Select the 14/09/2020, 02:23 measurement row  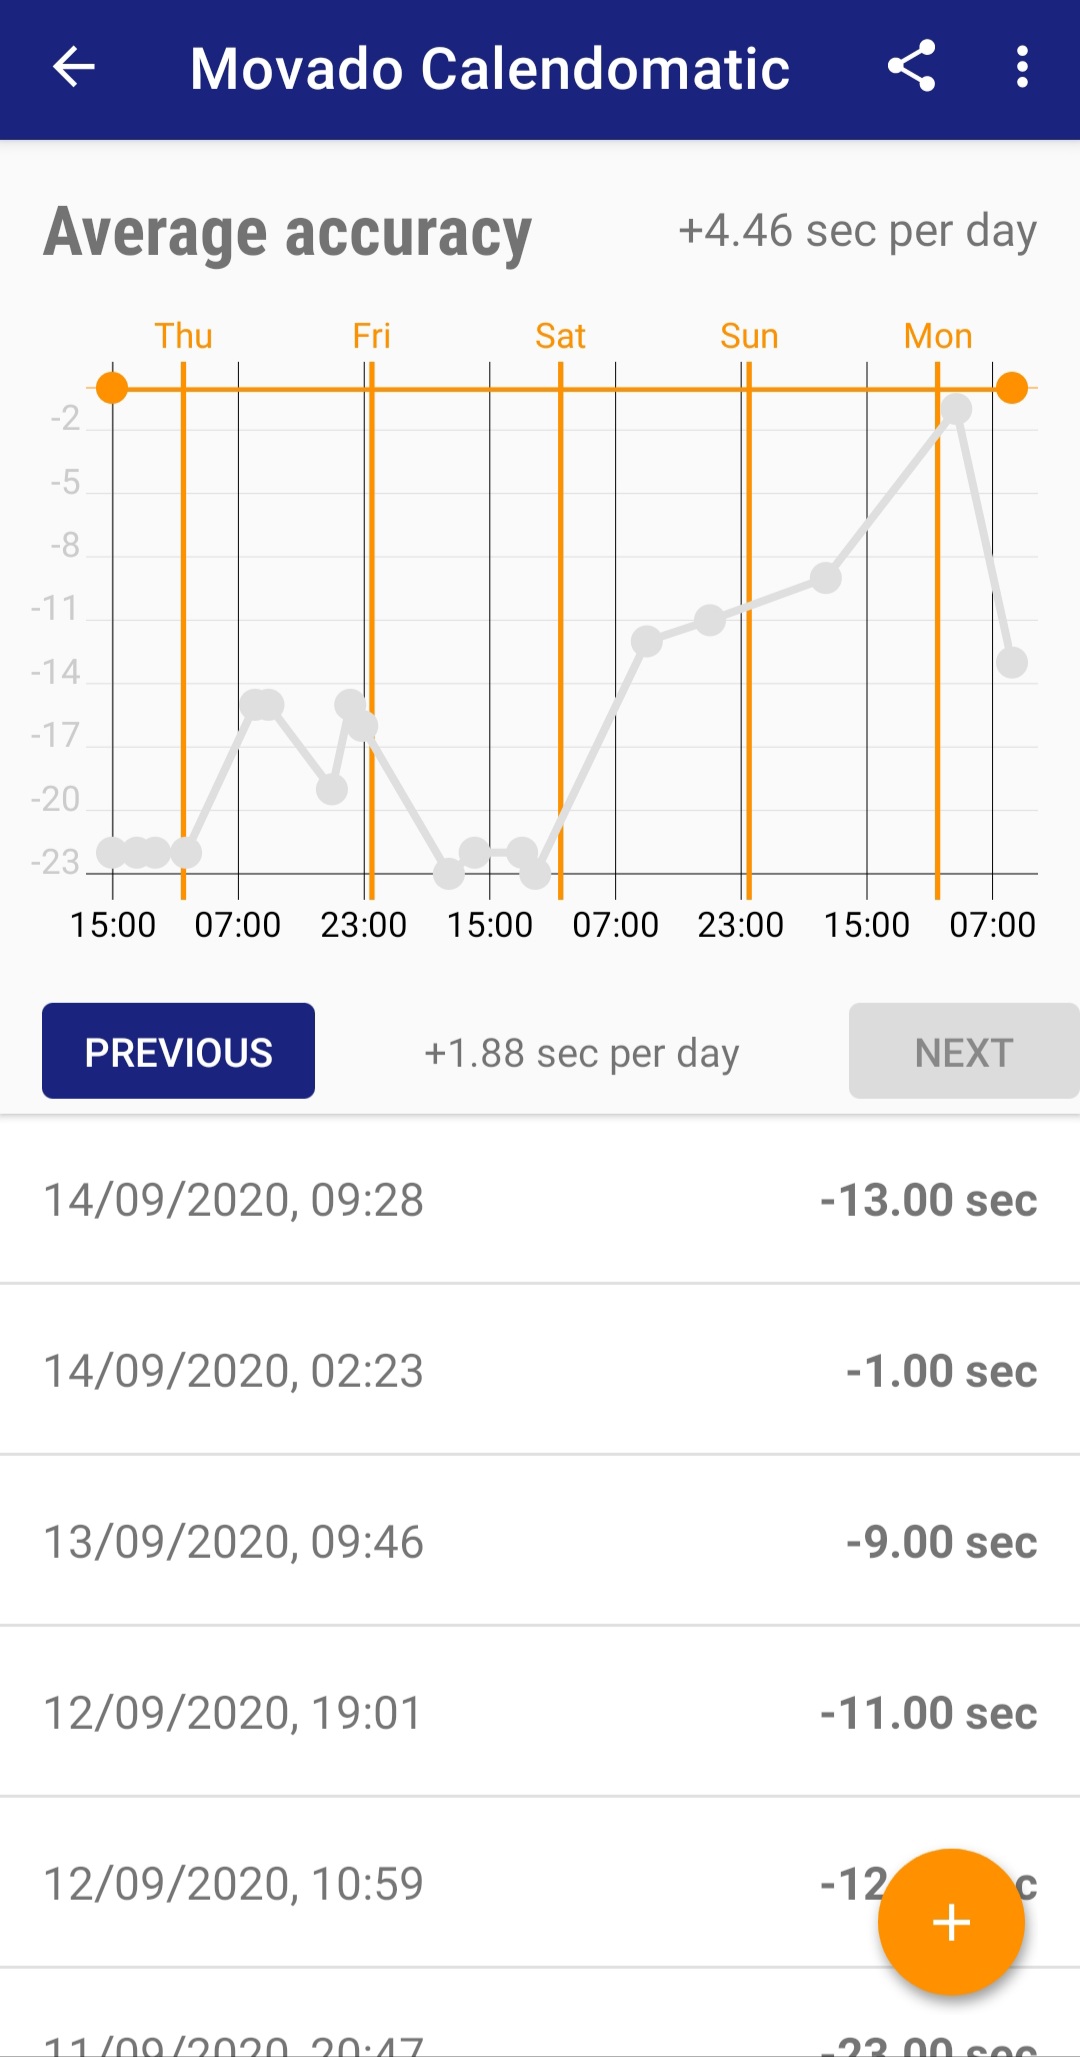[540, 1370]
